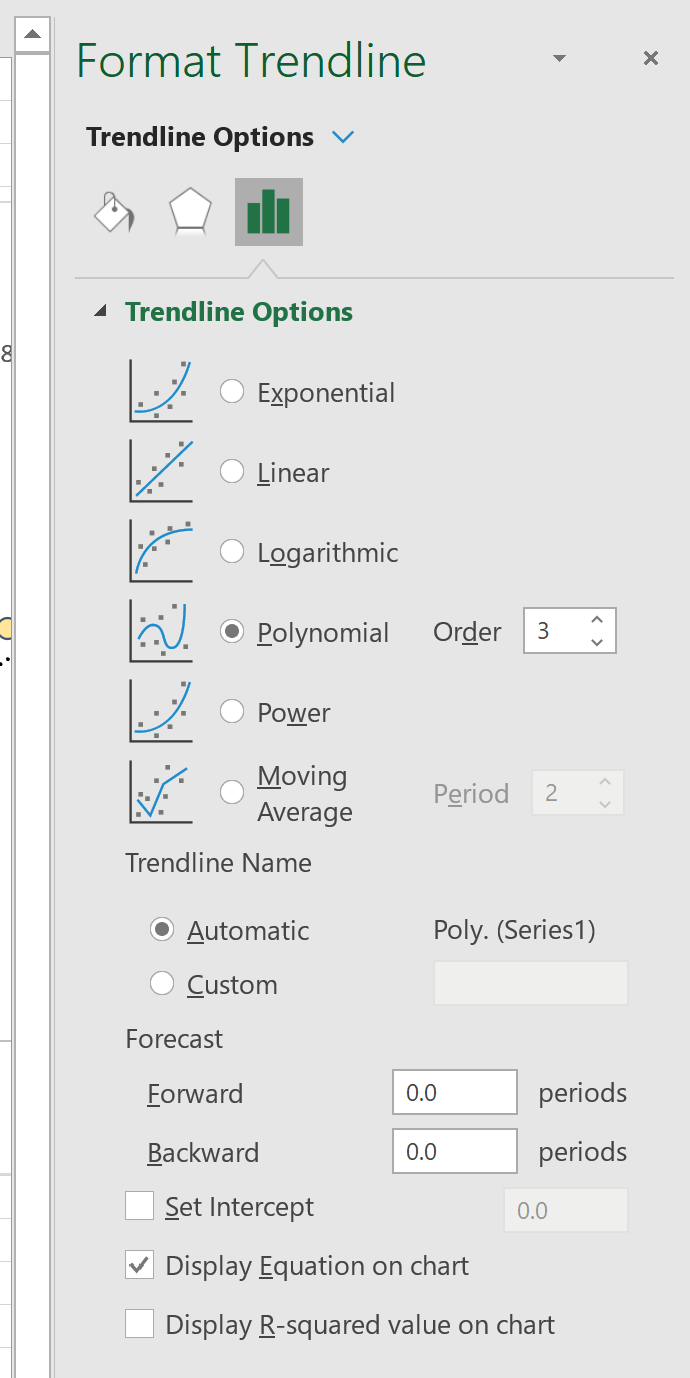Select the Exponential radio button
Viewport: 690px width, 1378px height.
(x=232, y=392)
